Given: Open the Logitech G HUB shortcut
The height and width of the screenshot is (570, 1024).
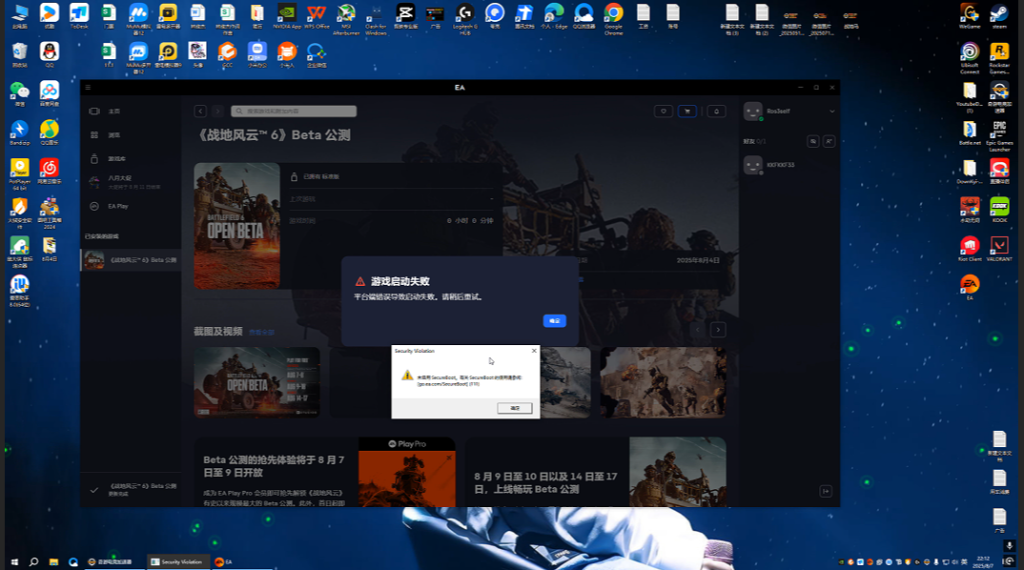Looking at the screenshot, I should 465,19.
